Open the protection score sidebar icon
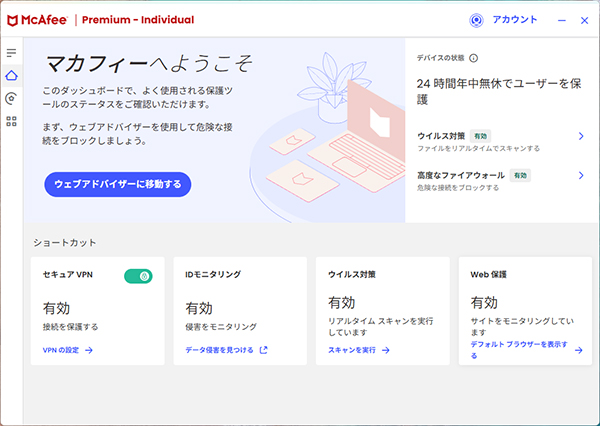This screenshot has width=600, height=426. [11, 99]
